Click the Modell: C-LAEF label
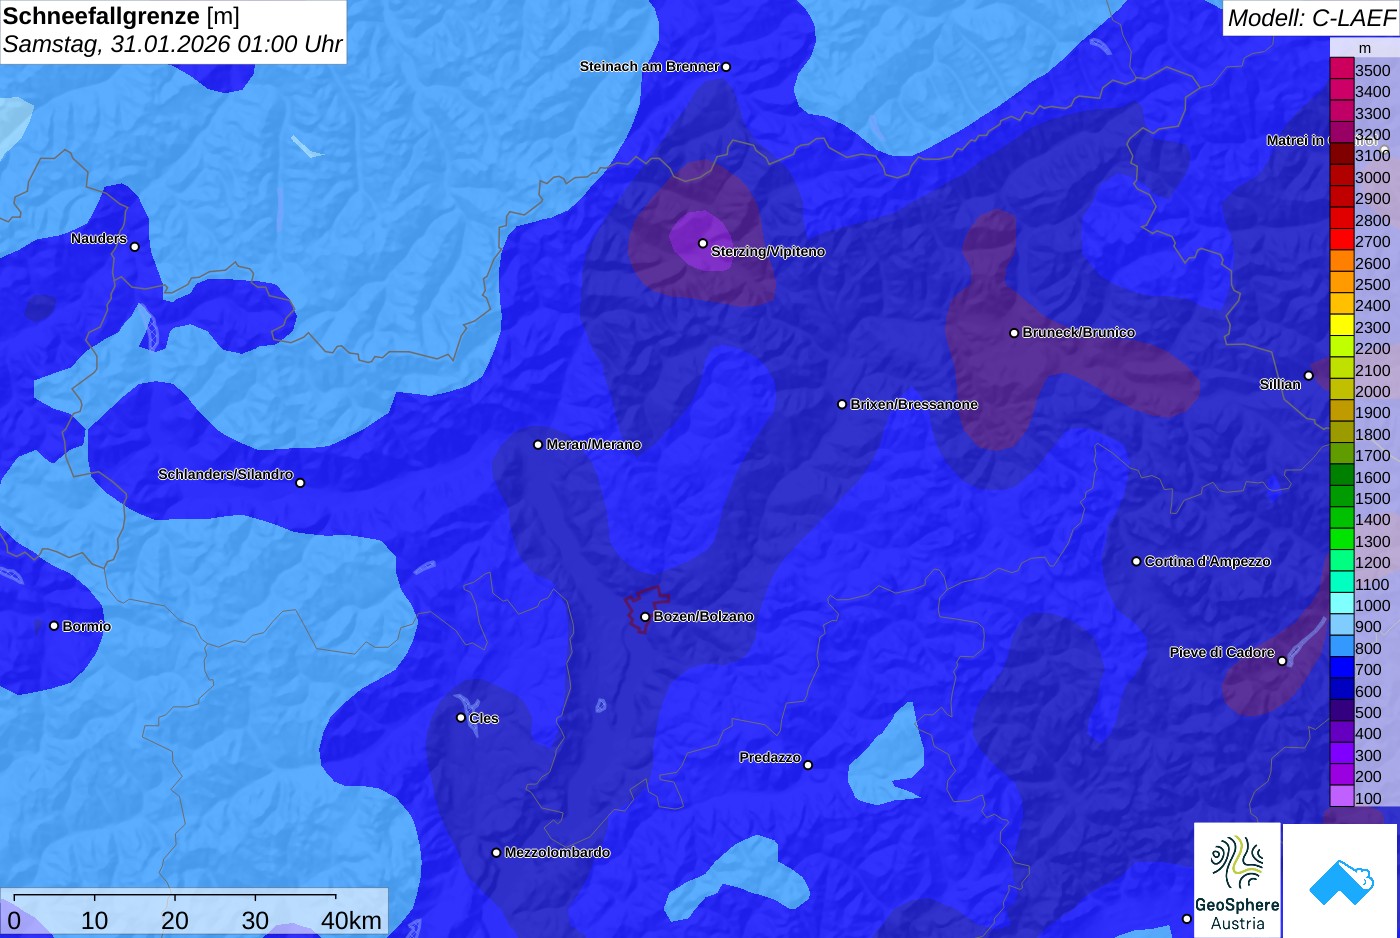The width and height of the screenshot is (1400, 938). pyautogui.click(x=1311, y=18)
